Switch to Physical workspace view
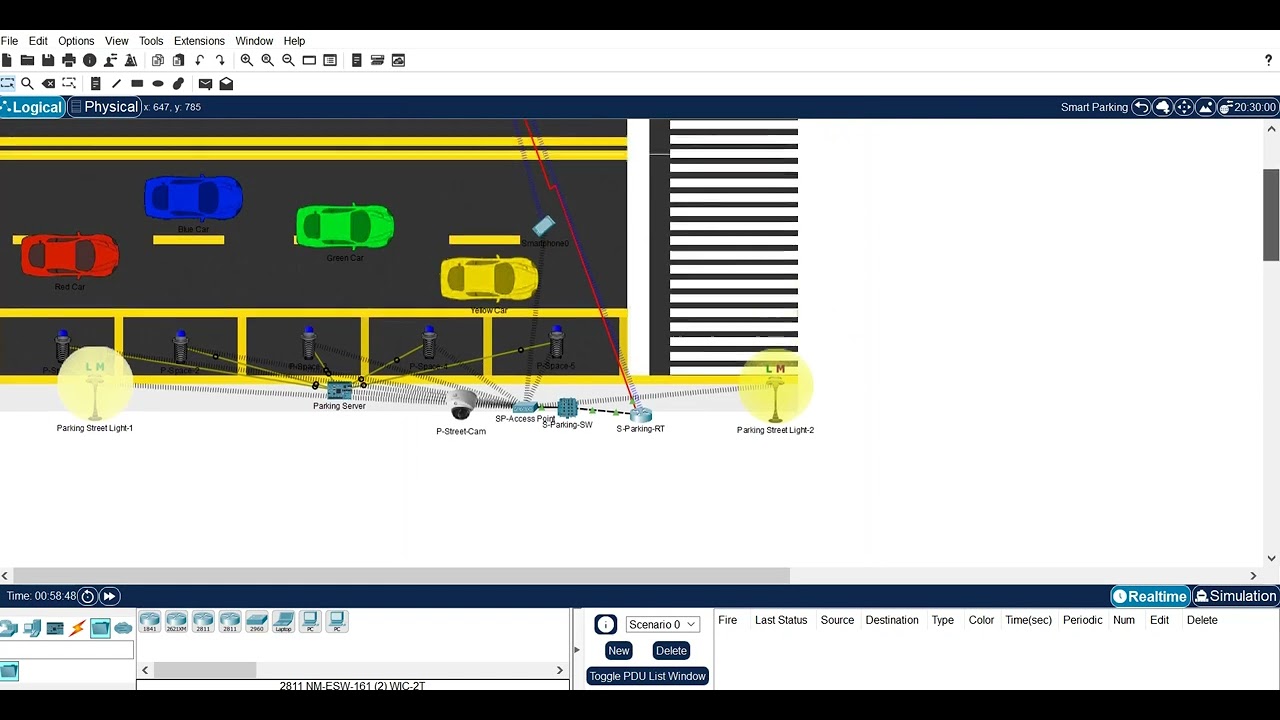This screenshot has width=1280, height=720. (x=104, y=107)
